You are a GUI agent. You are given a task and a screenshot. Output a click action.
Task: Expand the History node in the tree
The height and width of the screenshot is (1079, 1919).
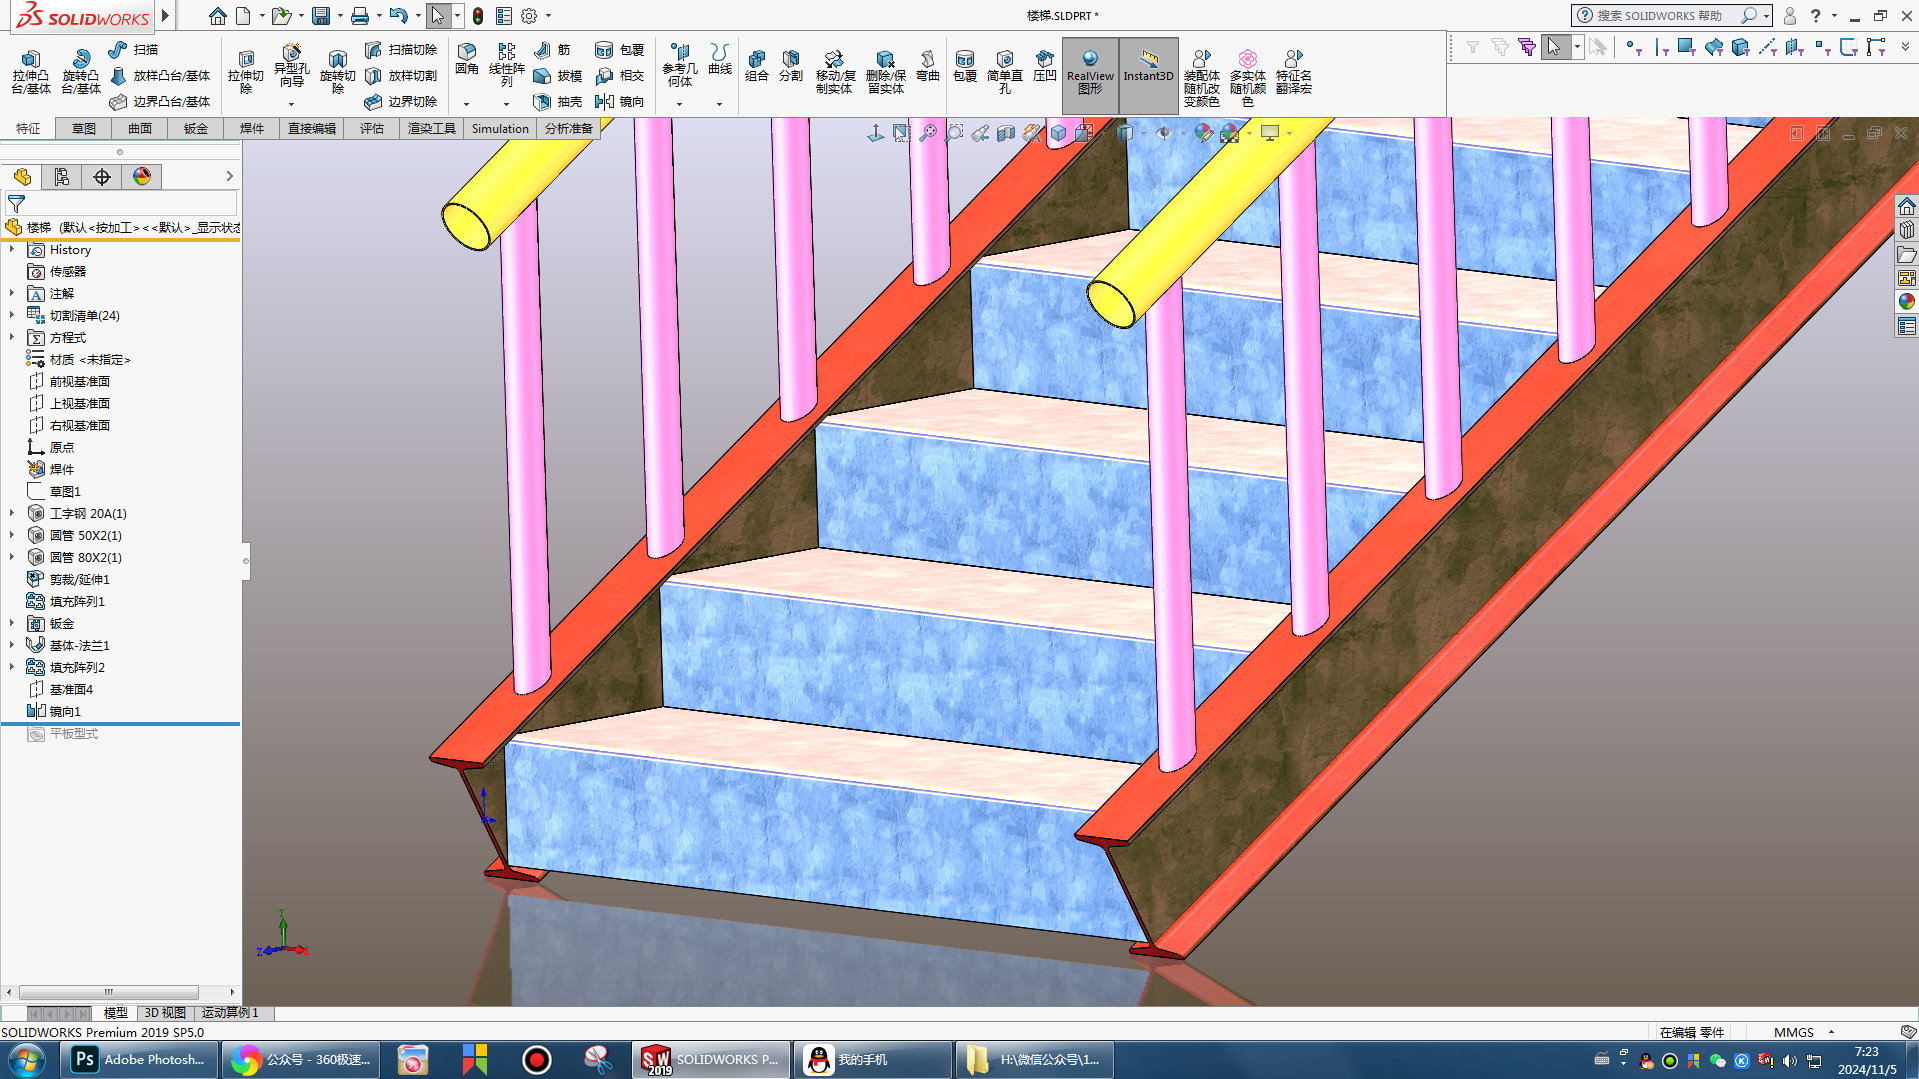point(12,250)
